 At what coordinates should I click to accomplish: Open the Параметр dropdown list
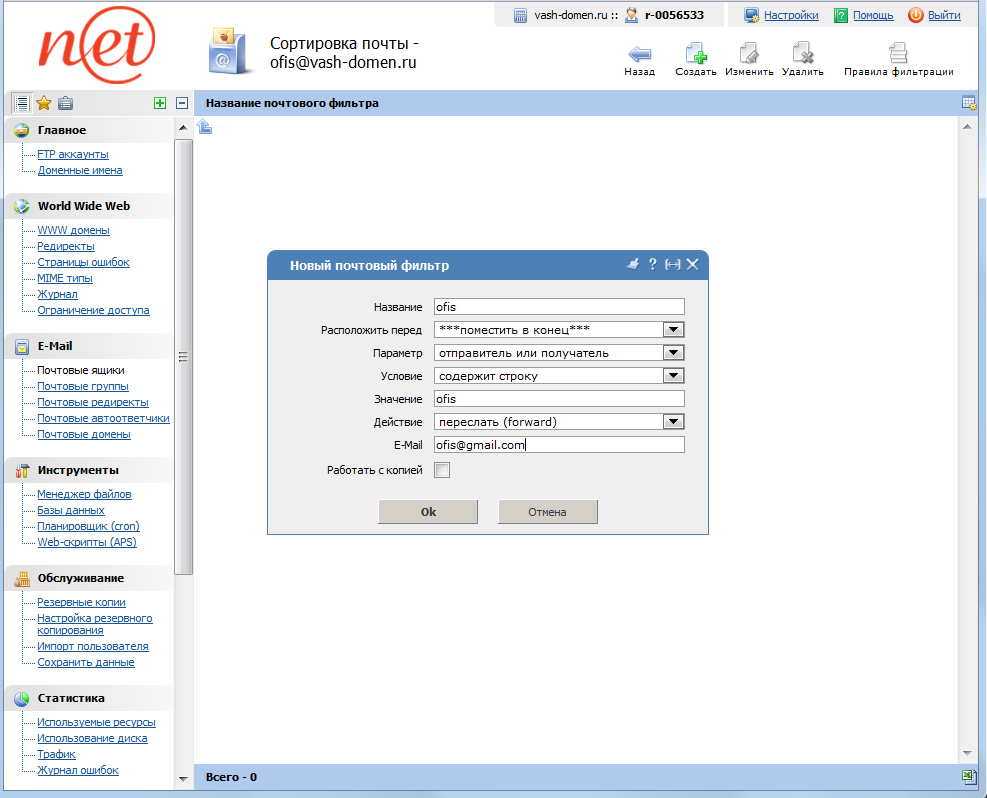click(x=673, y=353)
